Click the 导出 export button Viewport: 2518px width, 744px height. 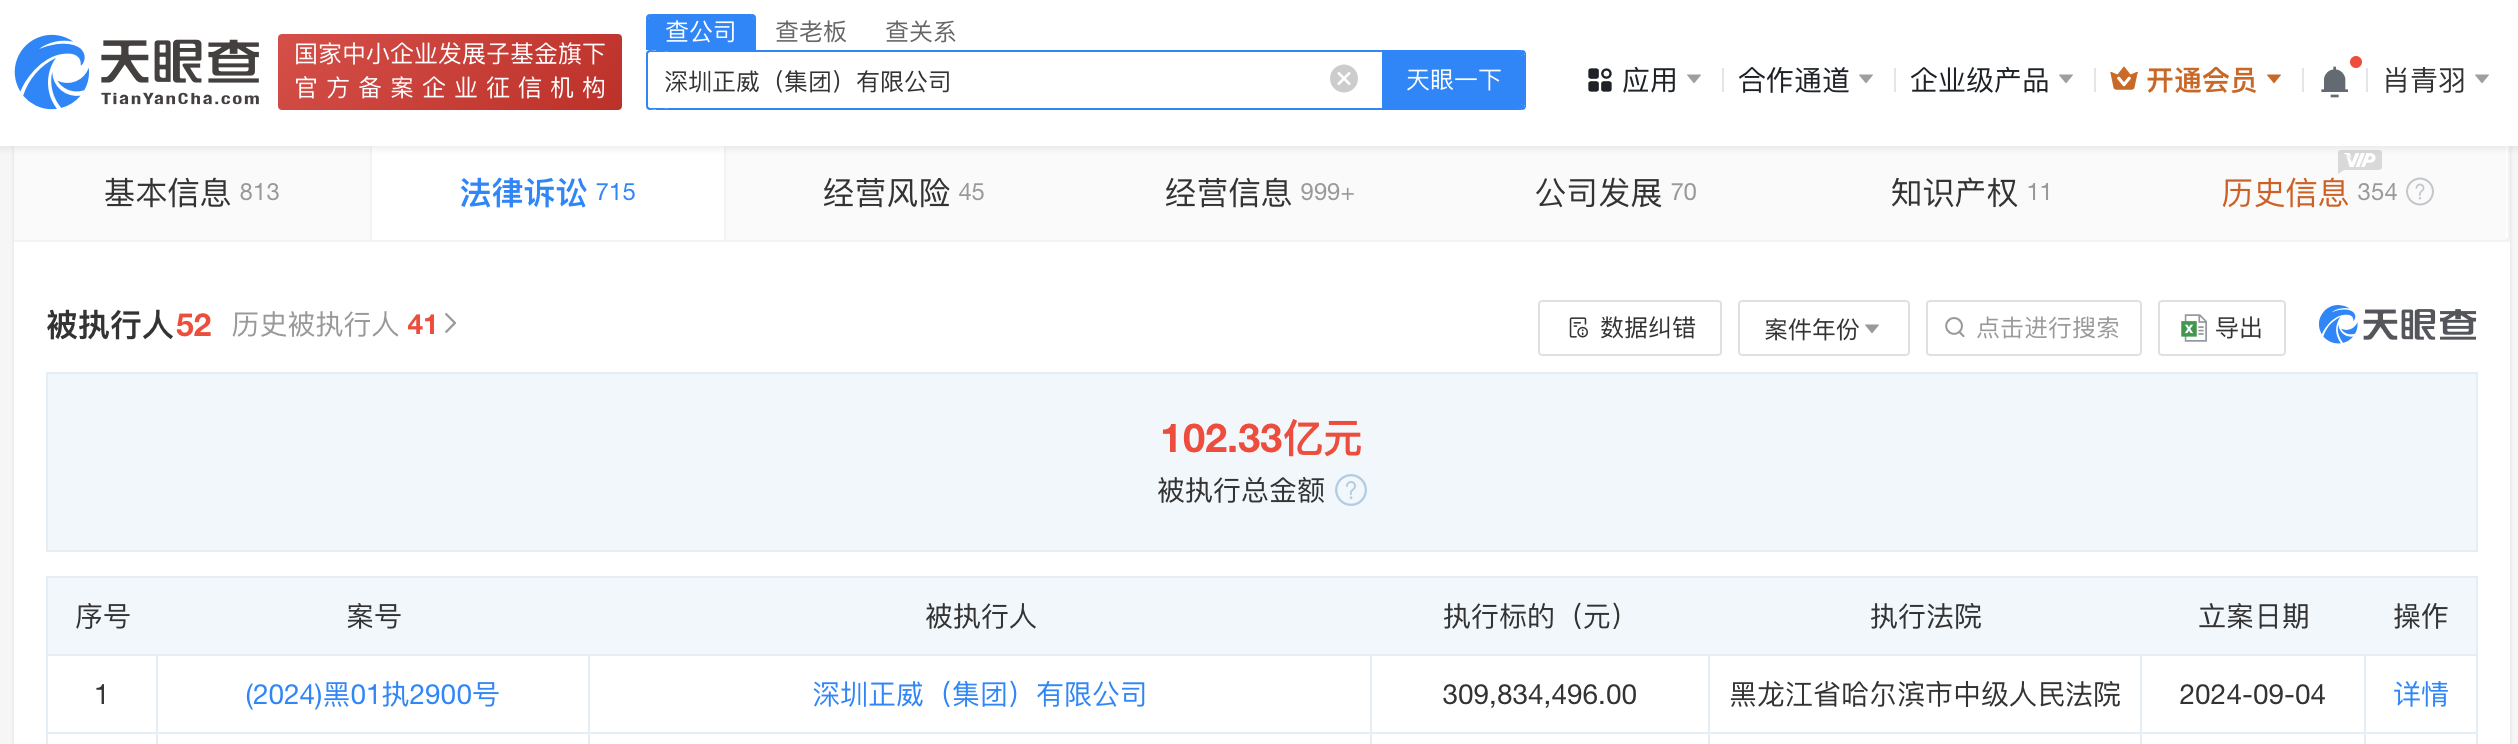[x=2222, y=328]
